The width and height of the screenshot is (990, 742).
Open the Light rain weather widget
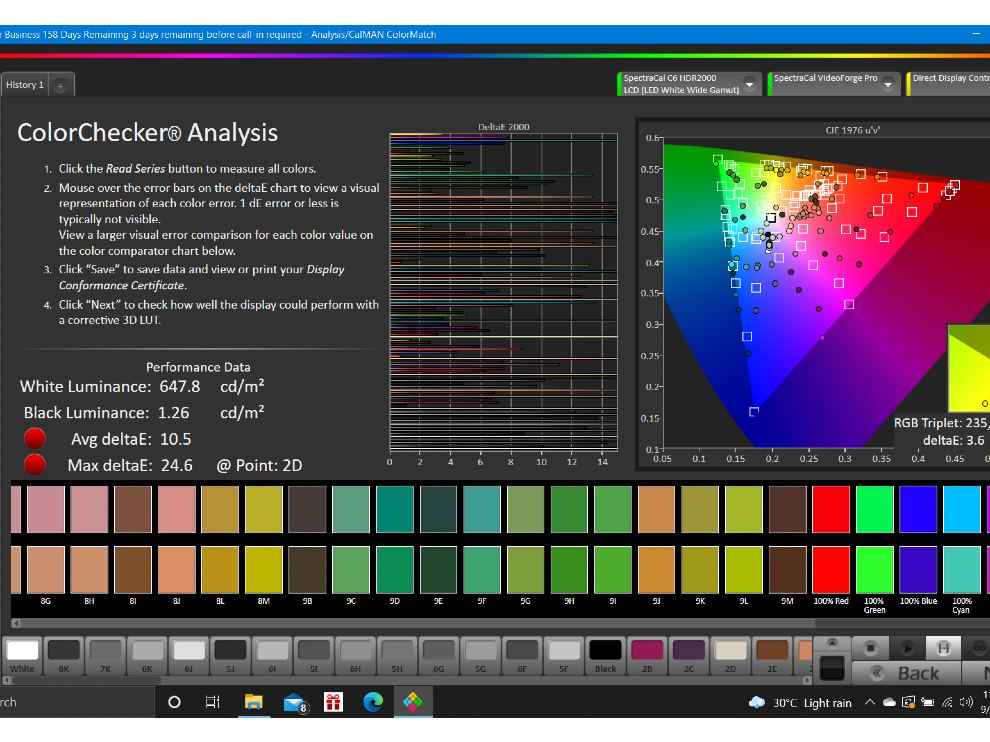coord(799,703)
